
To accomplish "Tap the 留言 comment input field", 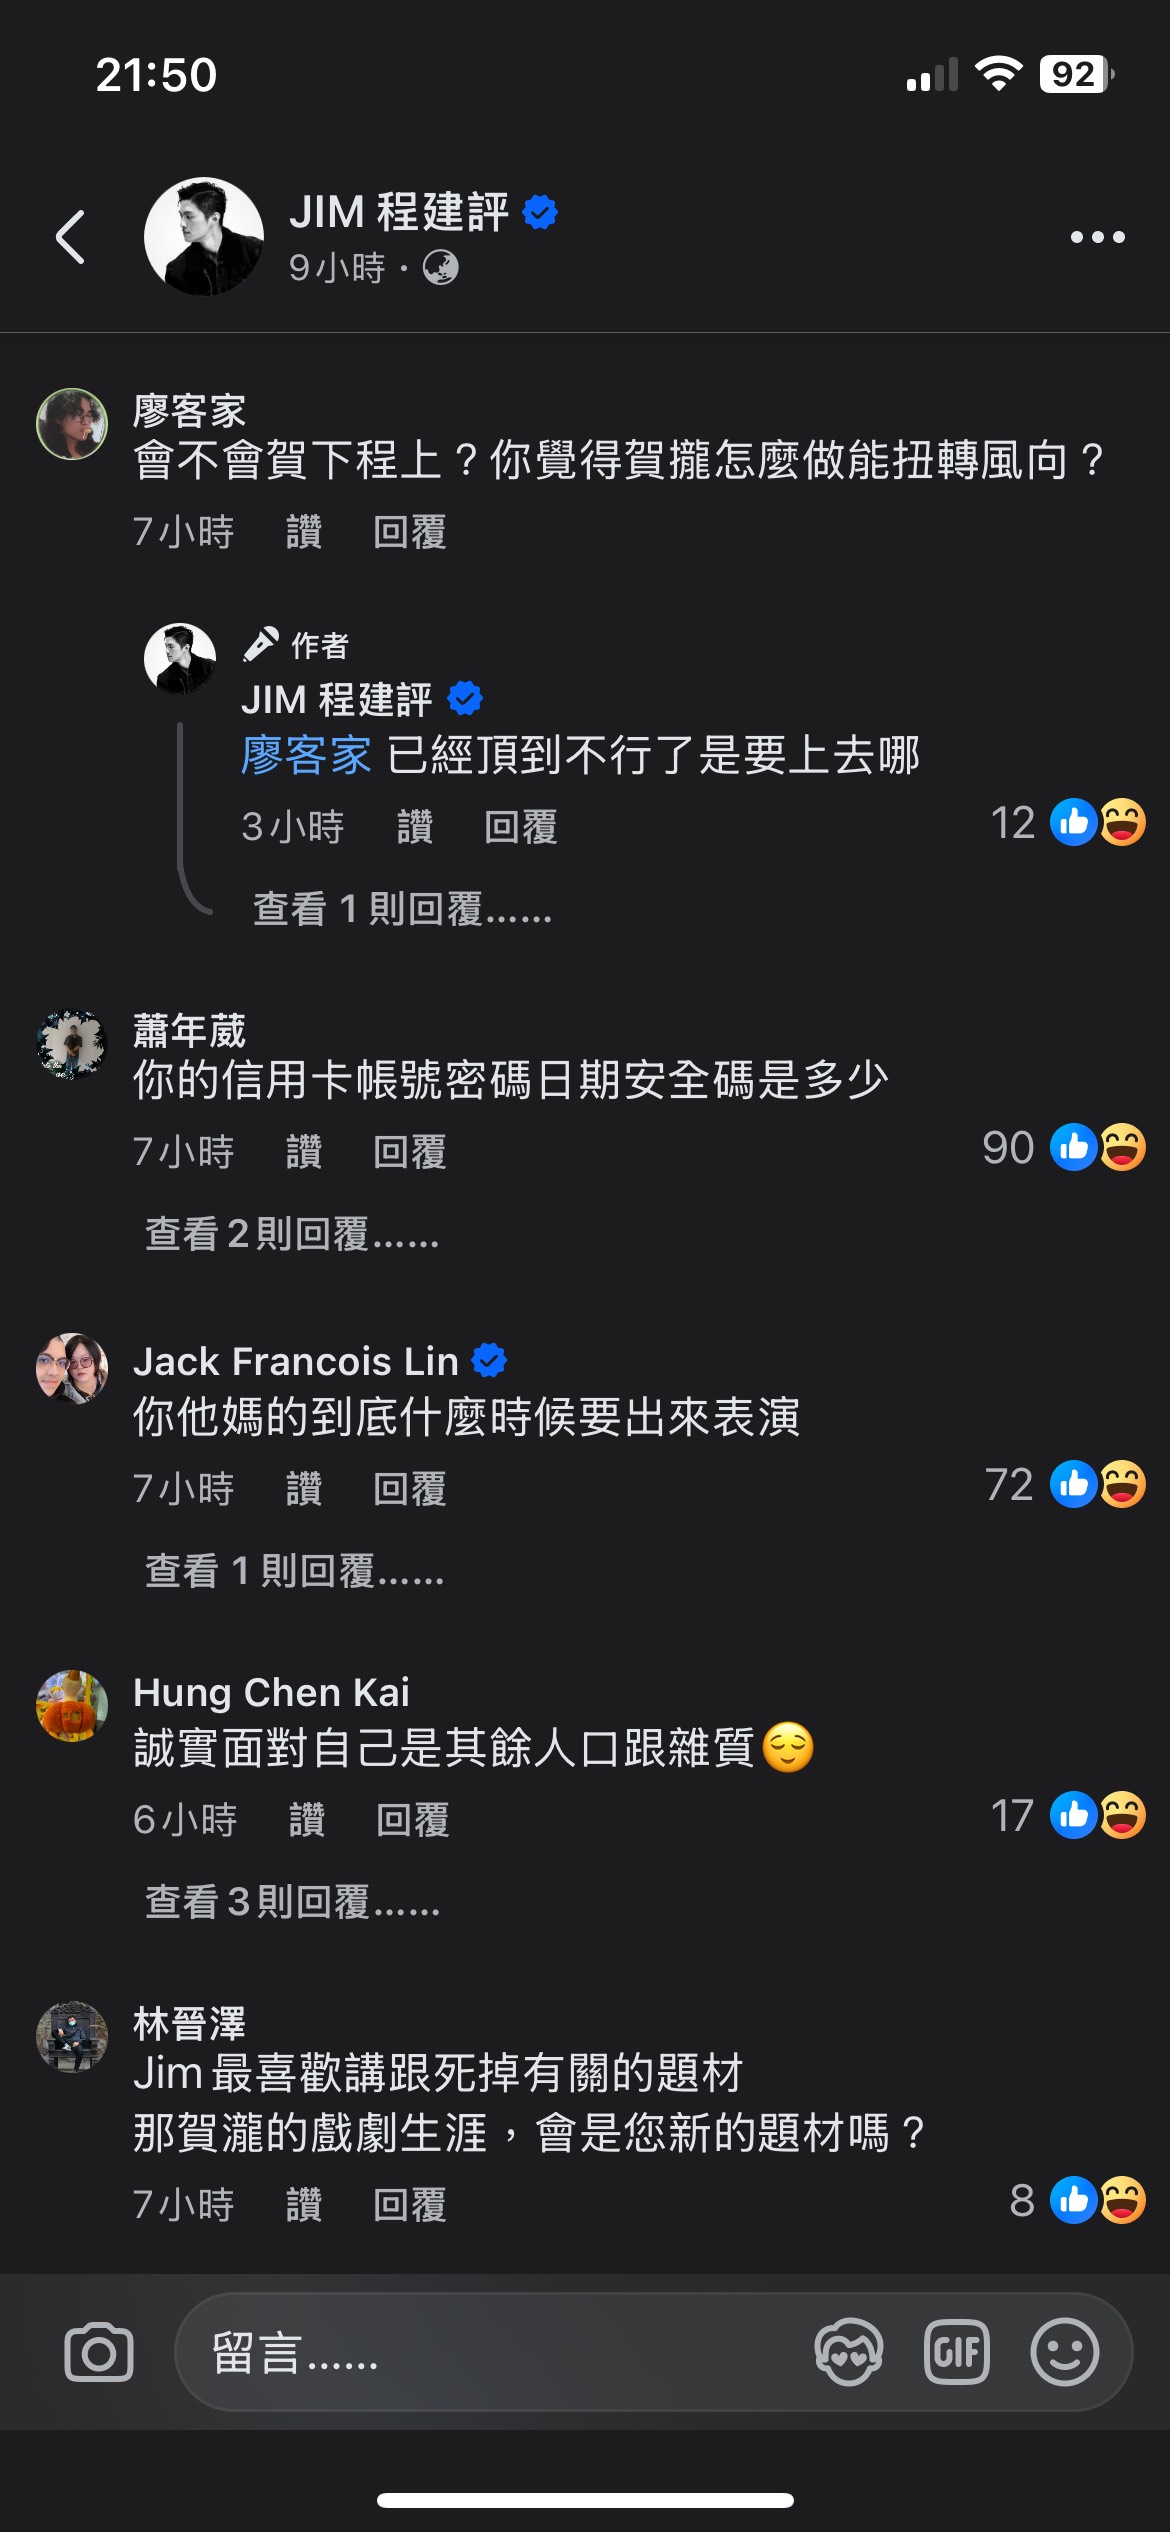I will click(x=490, y=2352).
